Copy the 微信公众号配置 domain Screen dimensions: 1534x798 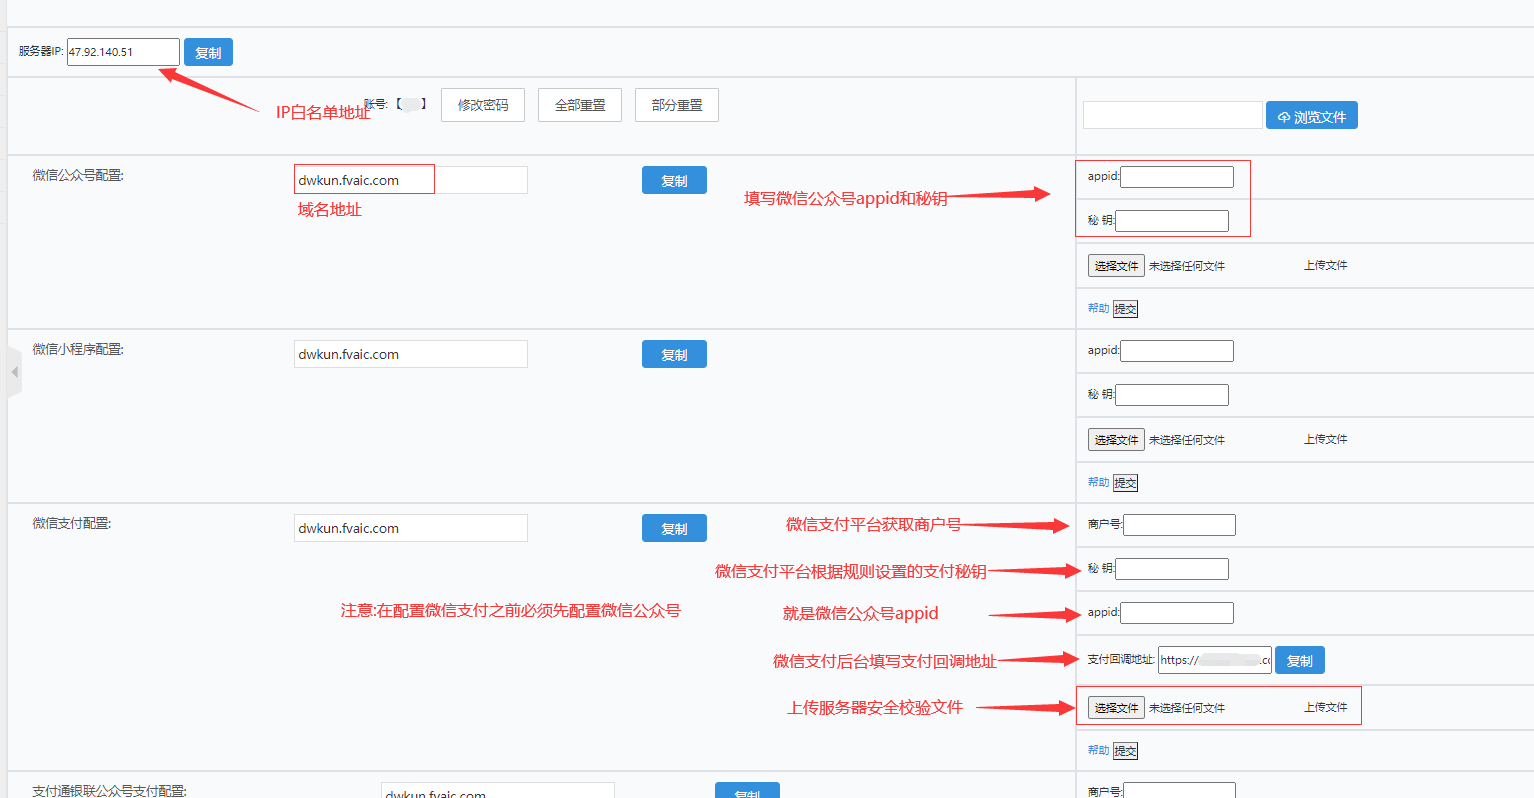[674, 180]
